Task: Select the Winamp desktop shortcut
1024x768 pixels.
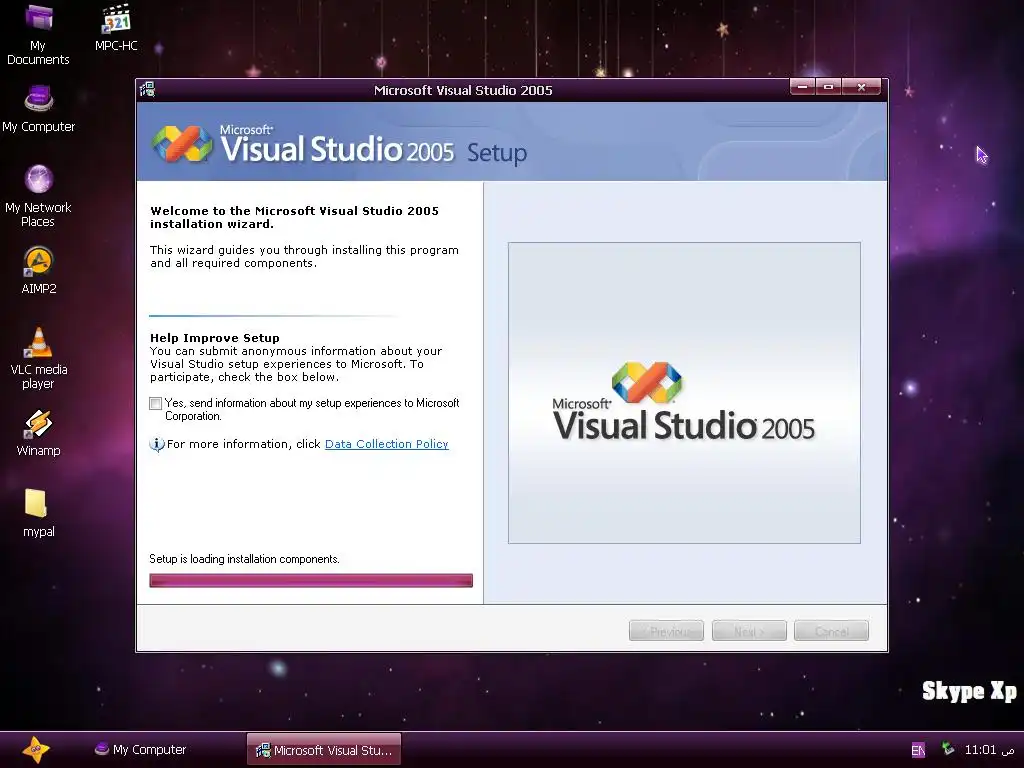Action: (39, 432)
